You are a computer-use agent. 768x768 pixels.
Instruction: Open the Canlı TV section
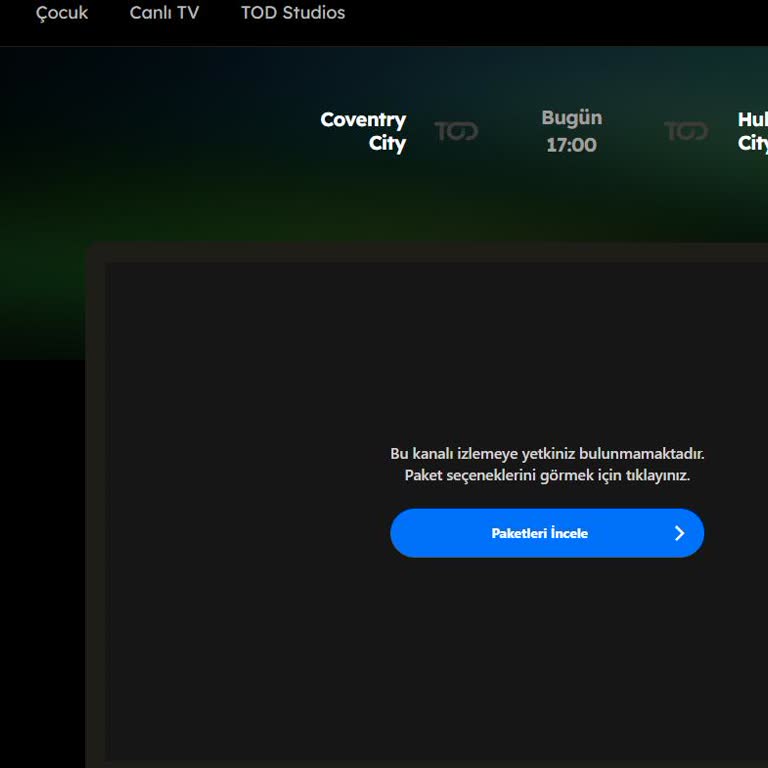click(164, 13)
